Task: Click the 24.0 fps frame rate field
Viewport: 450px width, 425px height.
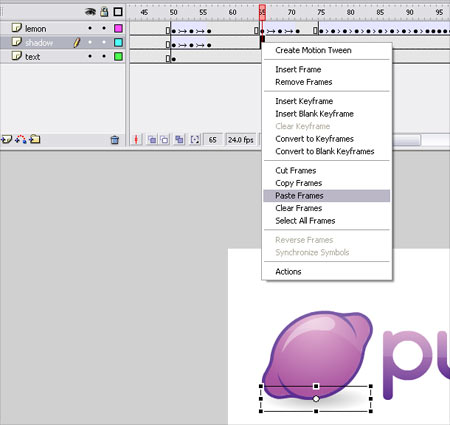Action: [x=241, y=140]
